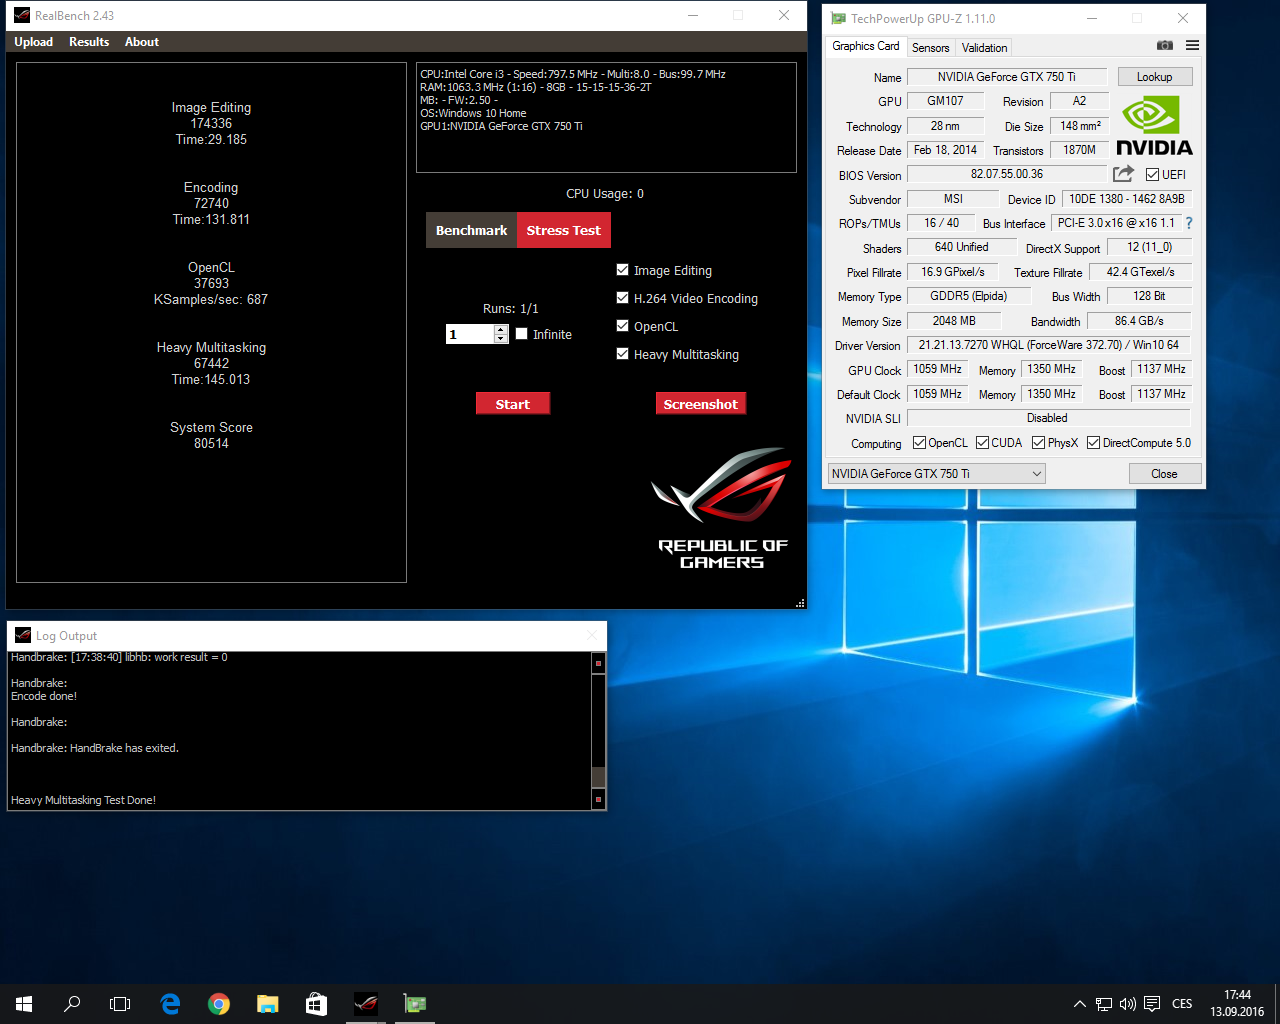Click the Log Output vertical scrollbar thumb
Viewport: 1280px width, 1024px height.
coord(599,777)
